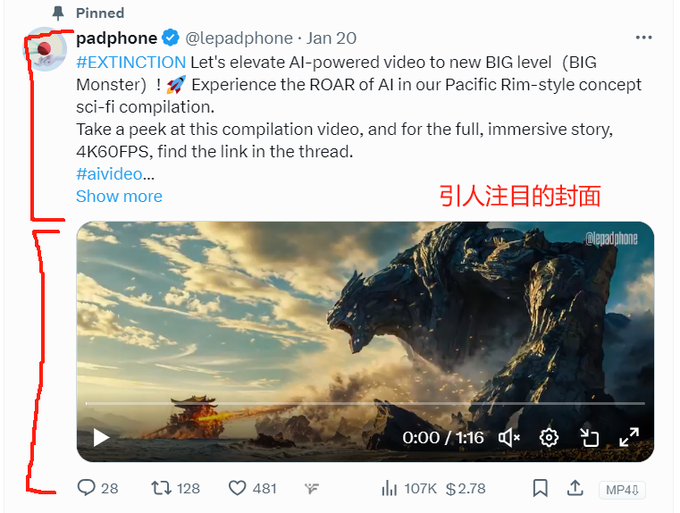Click the extension icon beside likes
The width and height of the screenshot is (680, 513).
tap(311, 489)
